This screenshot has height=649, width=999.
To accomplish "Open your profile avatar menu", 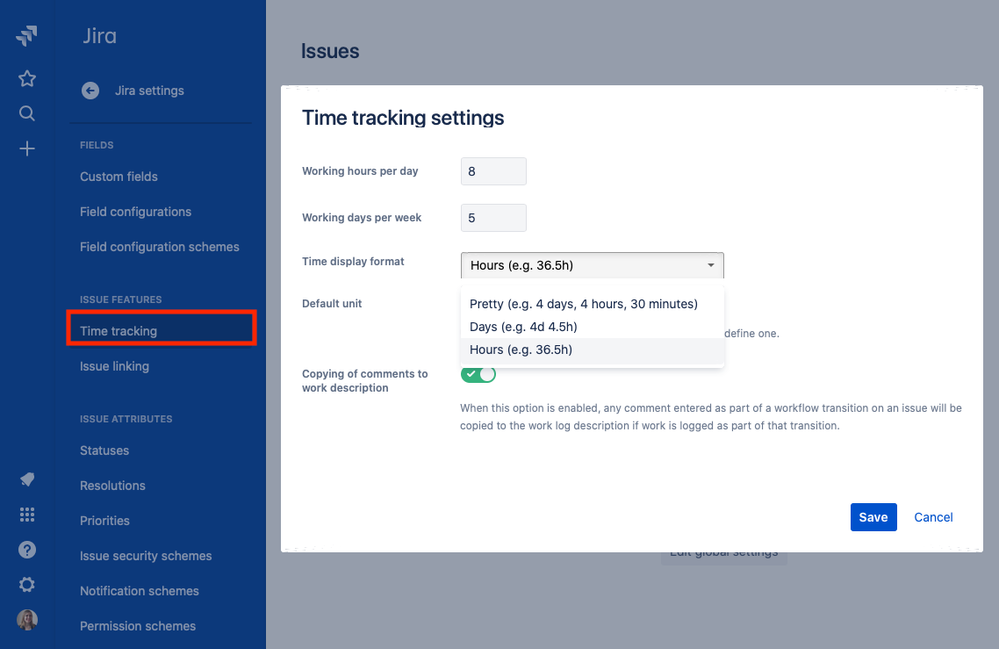I will click(x=26, y=620).
